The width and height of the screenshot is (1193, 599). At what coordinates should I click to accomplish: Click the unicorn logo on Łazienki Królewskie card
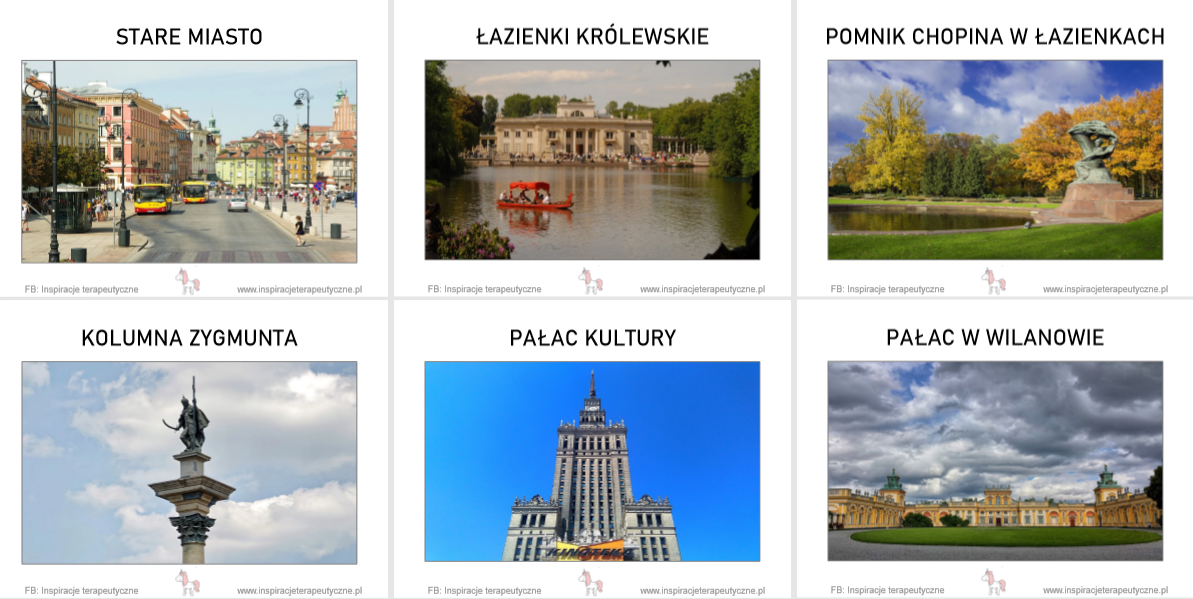[x=590, y=282]
